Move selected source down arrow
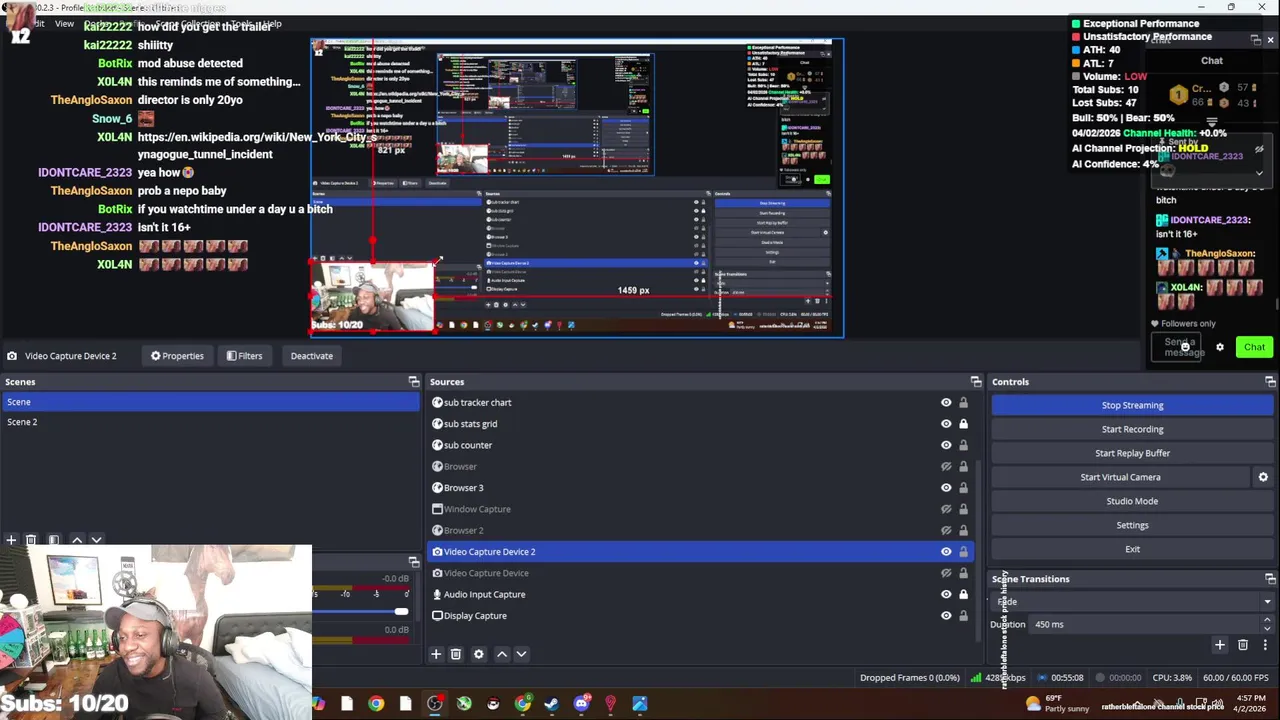 click(521, 654)
